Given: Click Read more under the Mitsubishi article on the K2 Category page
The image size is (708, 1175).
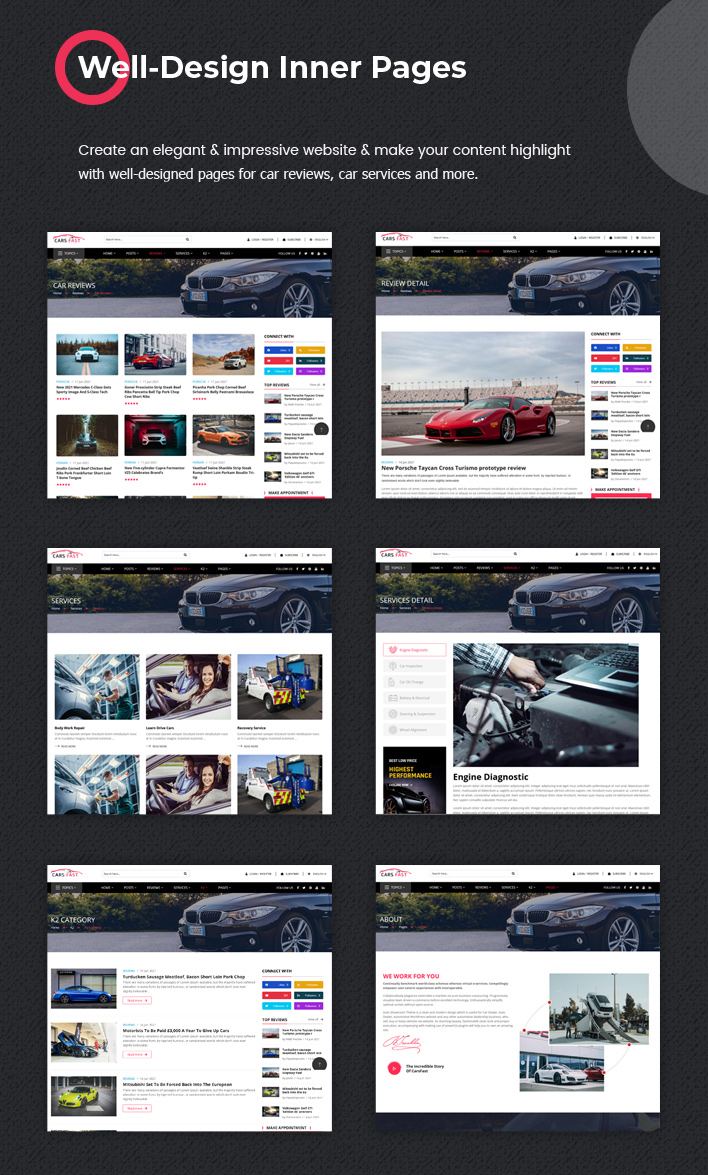Looking at the screenshot, I should pos(137,1108).
